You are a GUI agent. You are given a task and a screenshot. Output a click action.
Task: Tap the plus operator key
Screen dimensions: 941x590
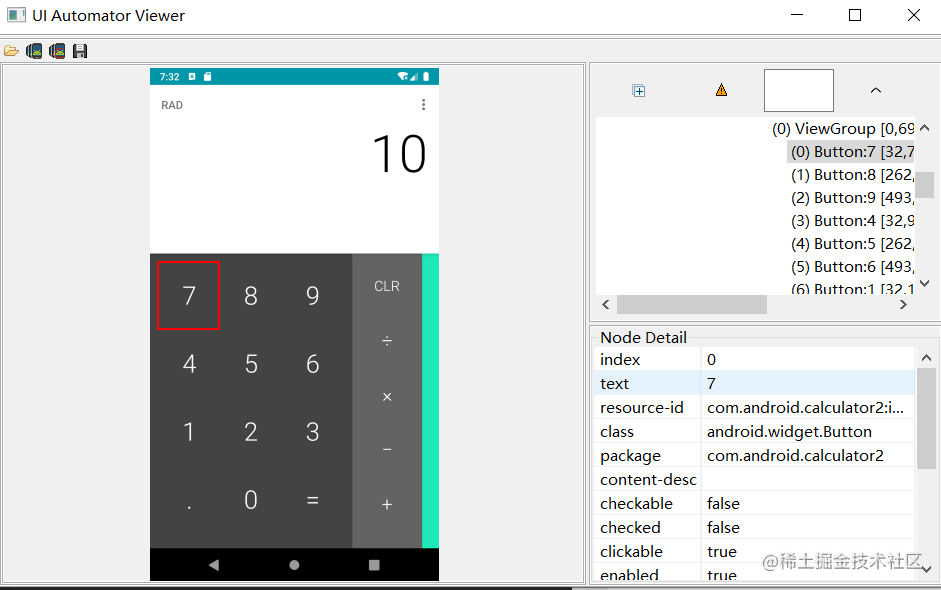click(x=387, y=505)
